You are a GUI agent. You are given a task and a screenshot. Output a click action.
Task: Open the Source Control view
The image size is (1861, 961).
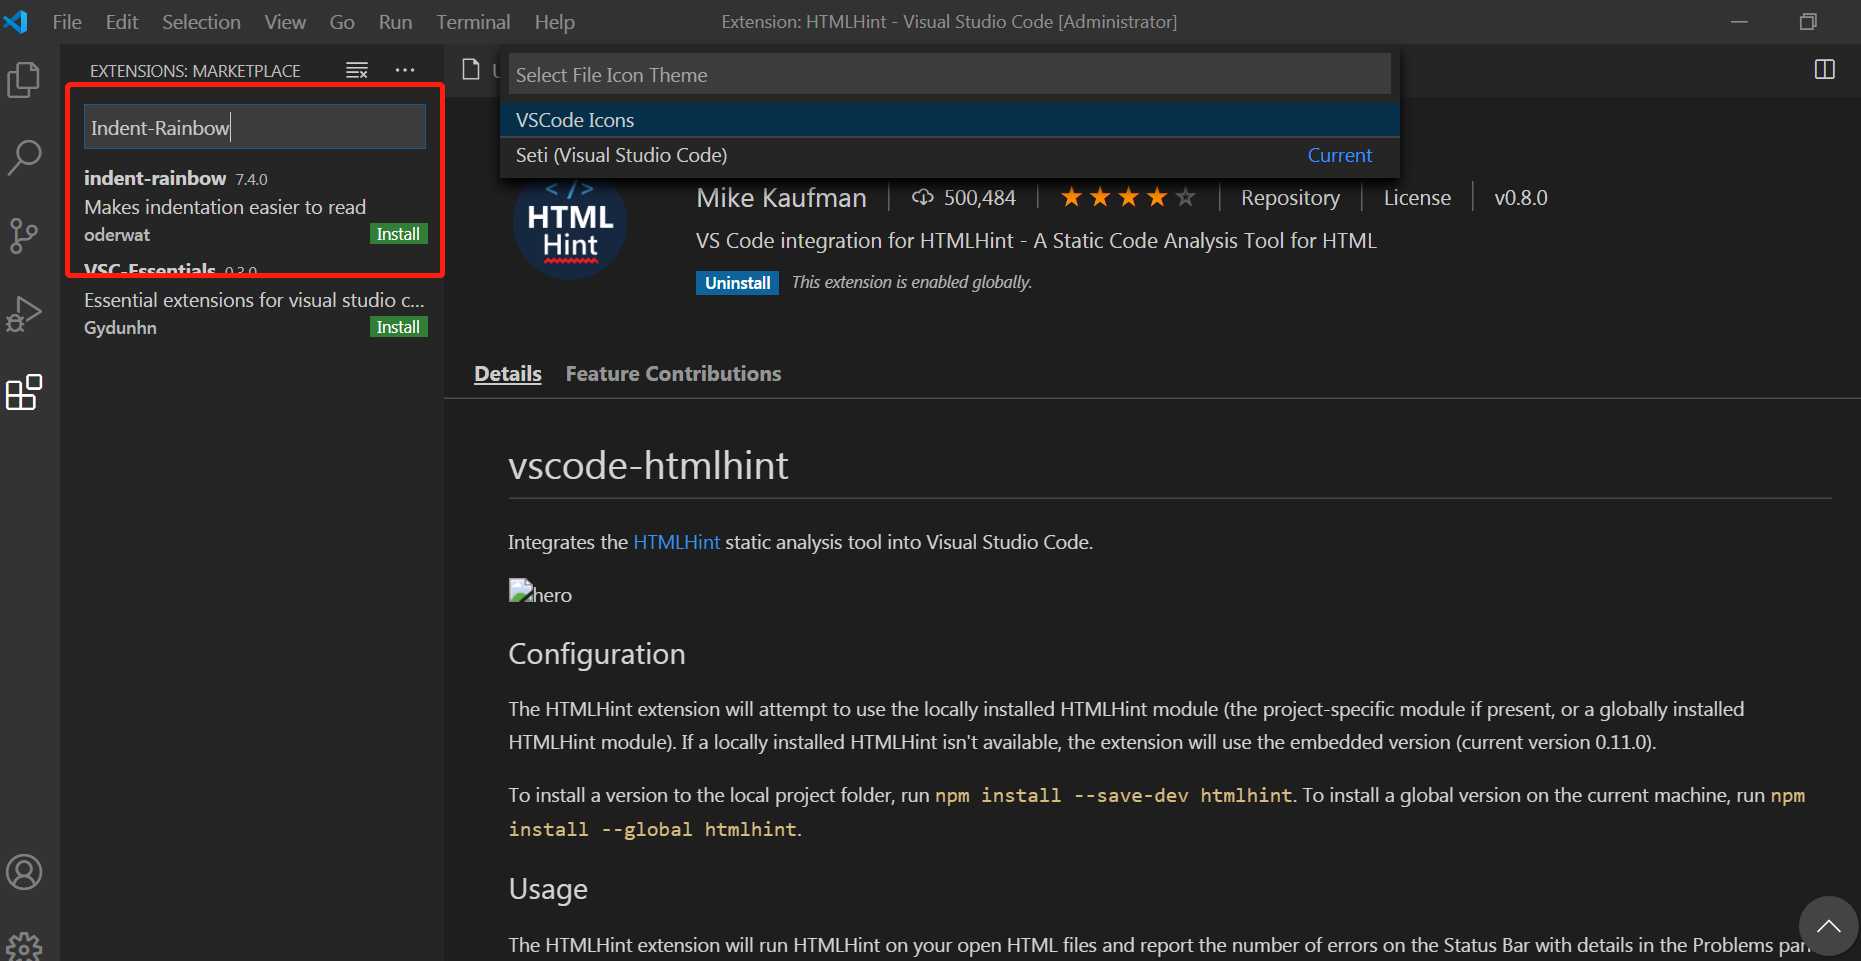tap(24, 236)
